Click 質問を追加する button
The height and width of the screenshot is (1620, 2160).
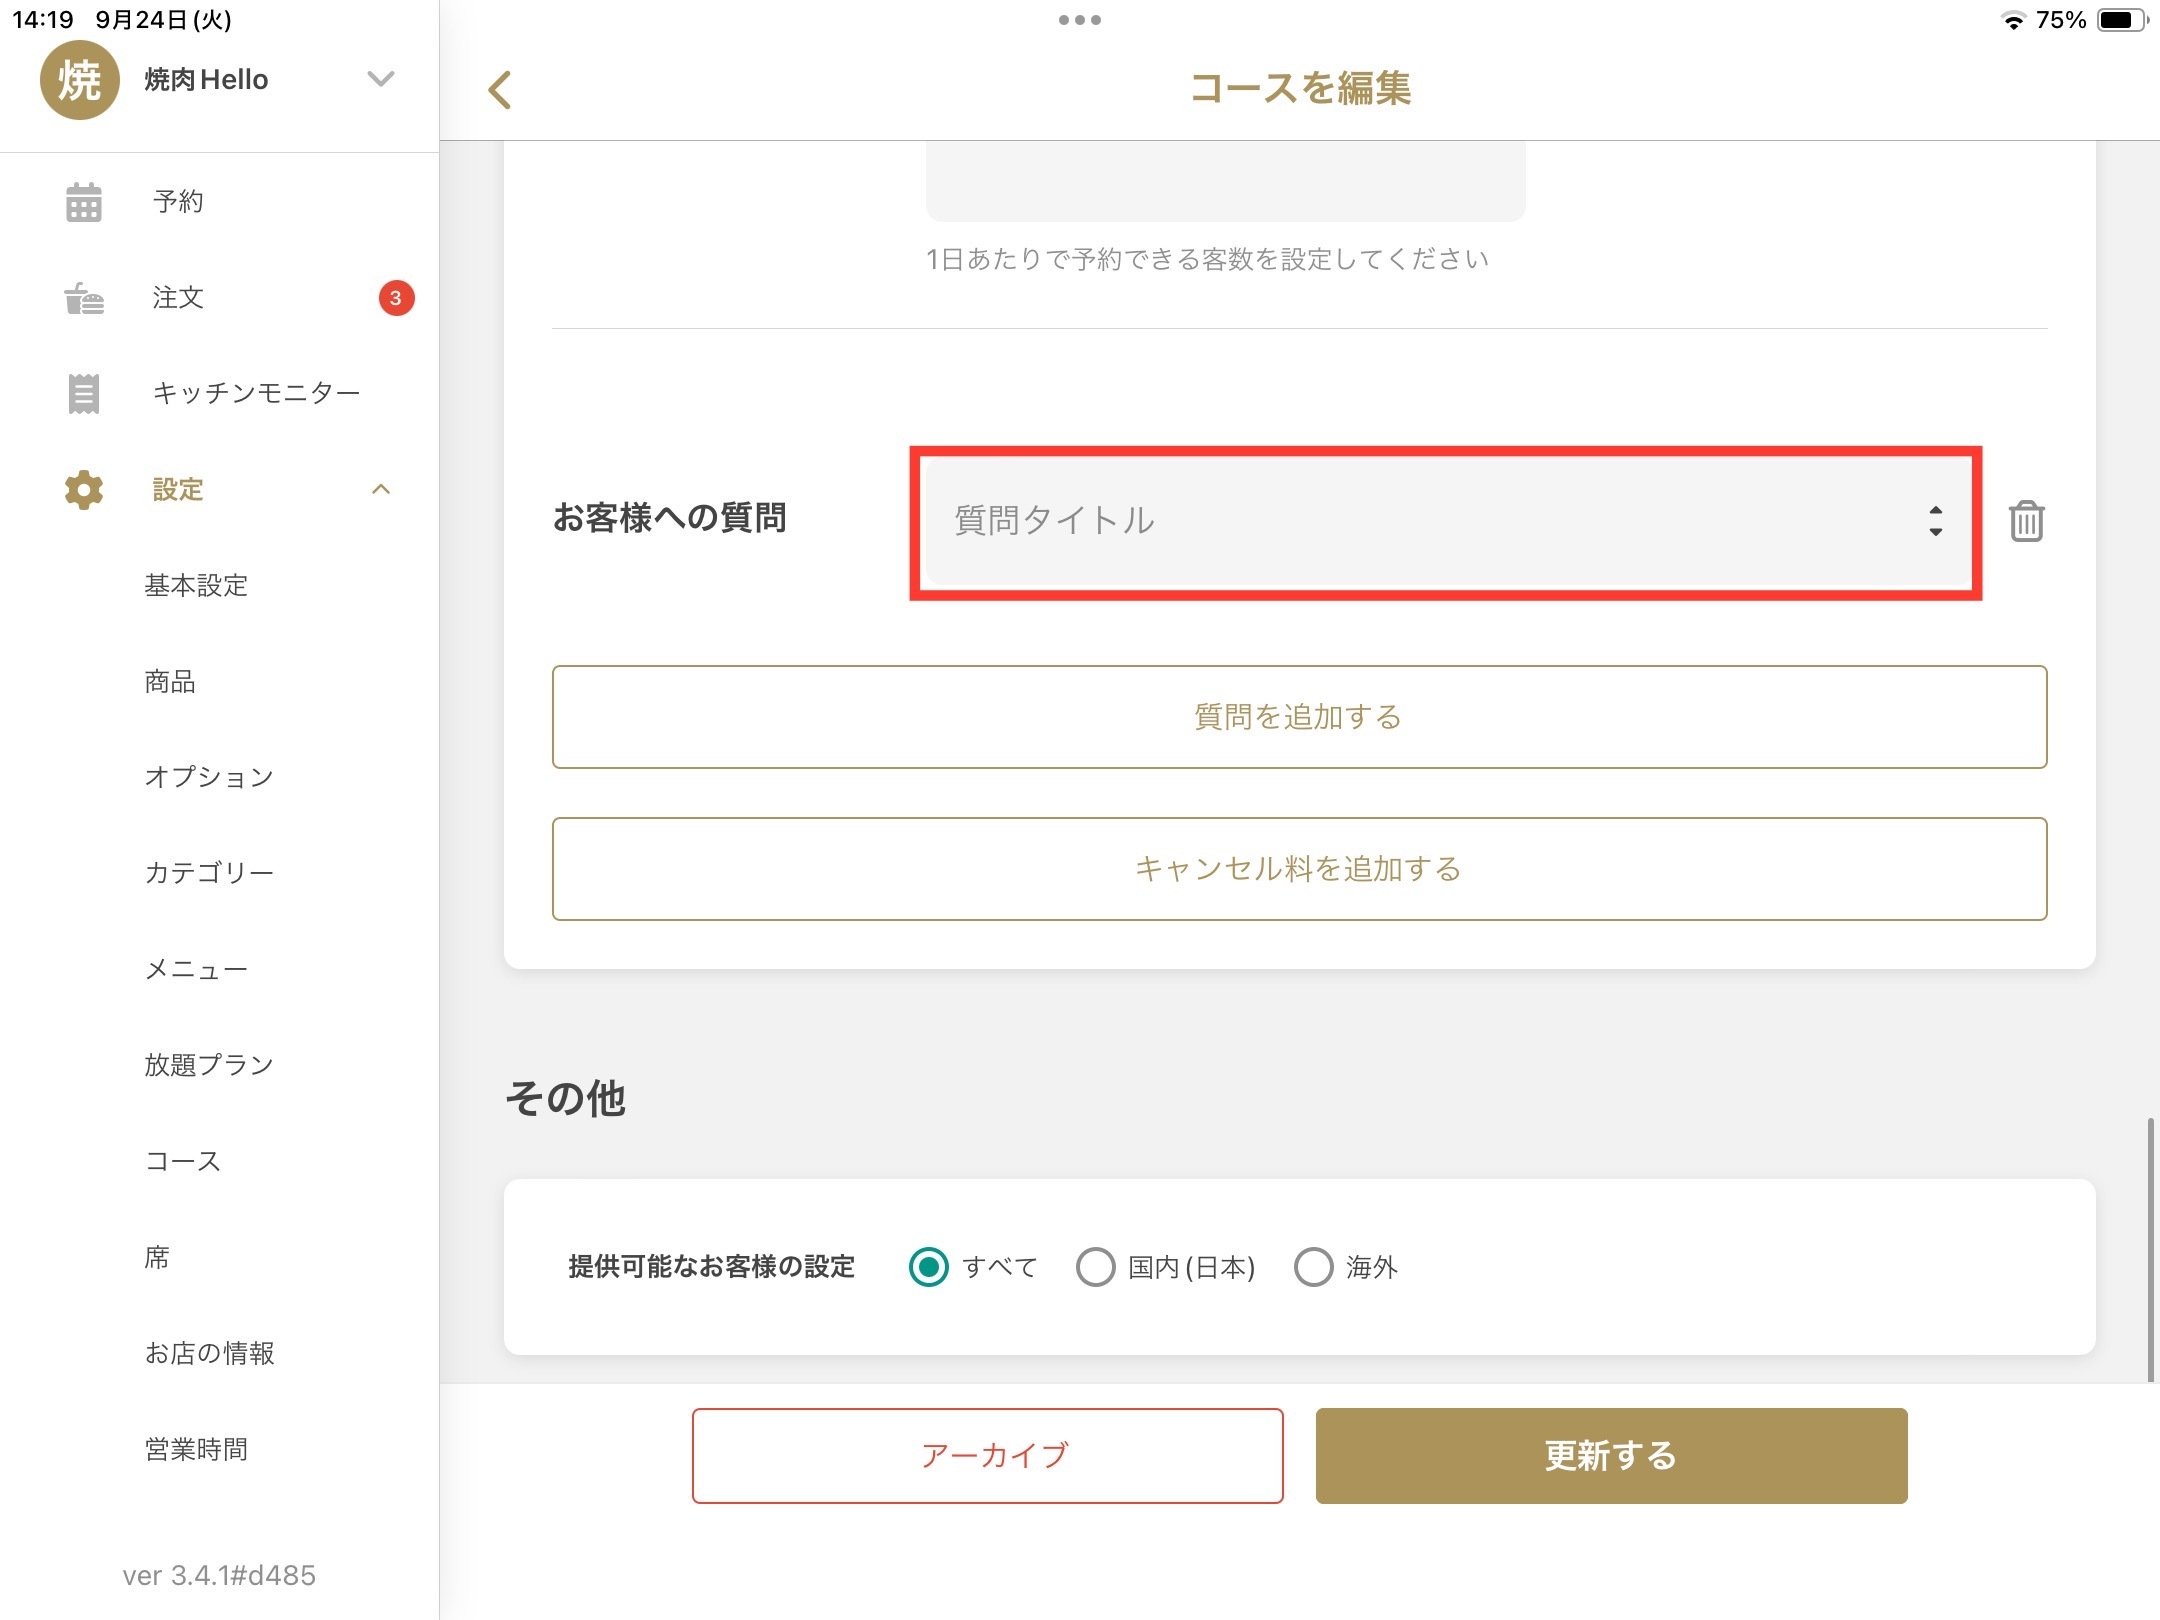click(x=1299, y=717)
